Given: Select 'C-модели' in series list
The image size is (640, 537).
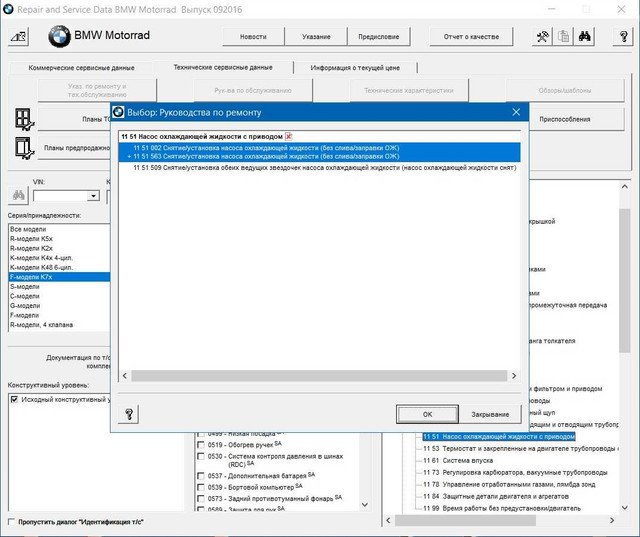Looking at the screenshot, I should [x=59, y=296].
